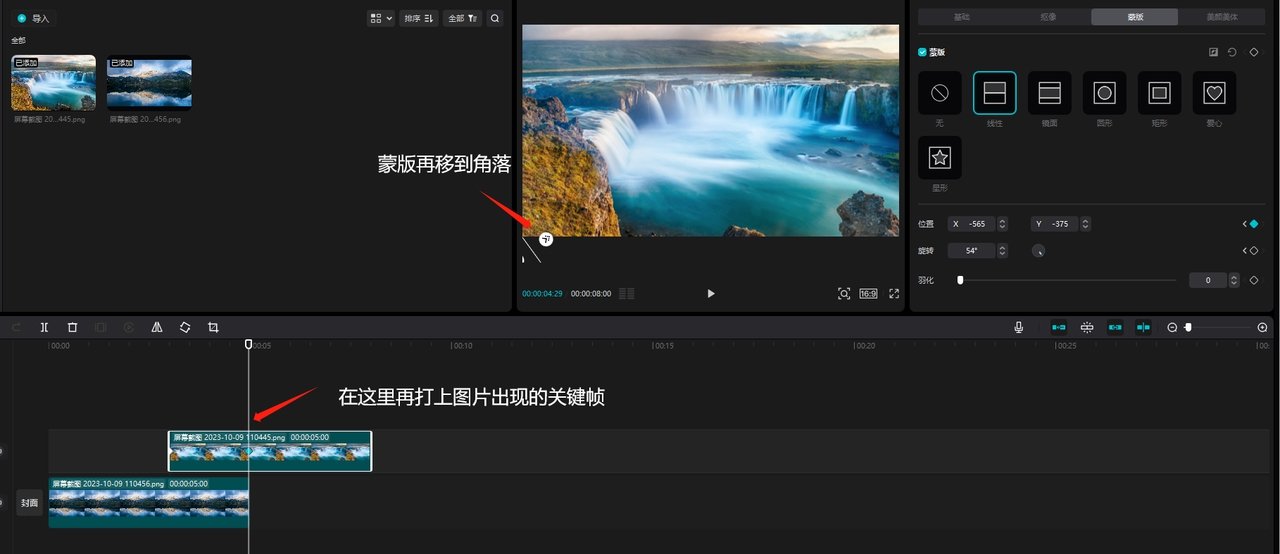
Task: Click the crop tool icon
Action: coord(213,327)
